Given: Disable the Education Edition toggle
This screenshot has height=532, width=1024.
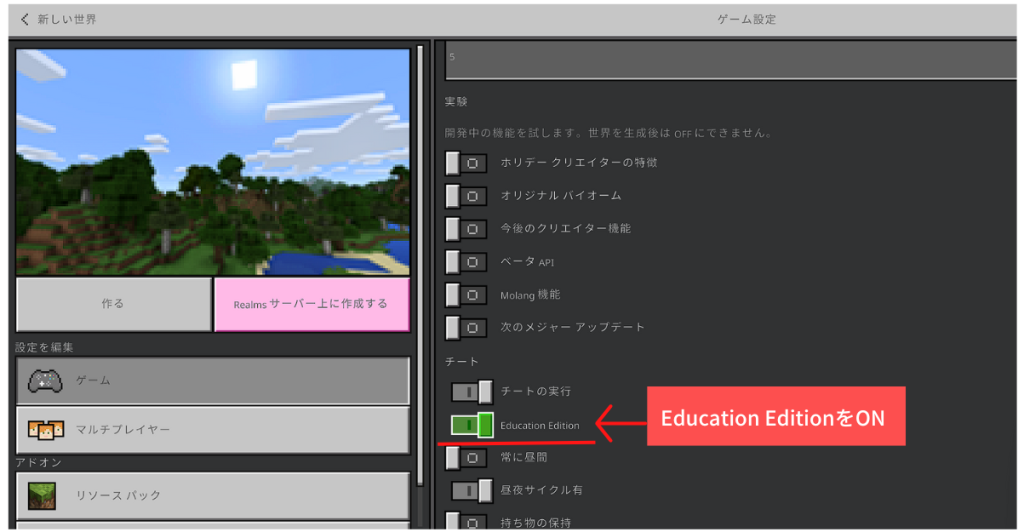Looking at the screenshot, I should click(x=472, y=425).
